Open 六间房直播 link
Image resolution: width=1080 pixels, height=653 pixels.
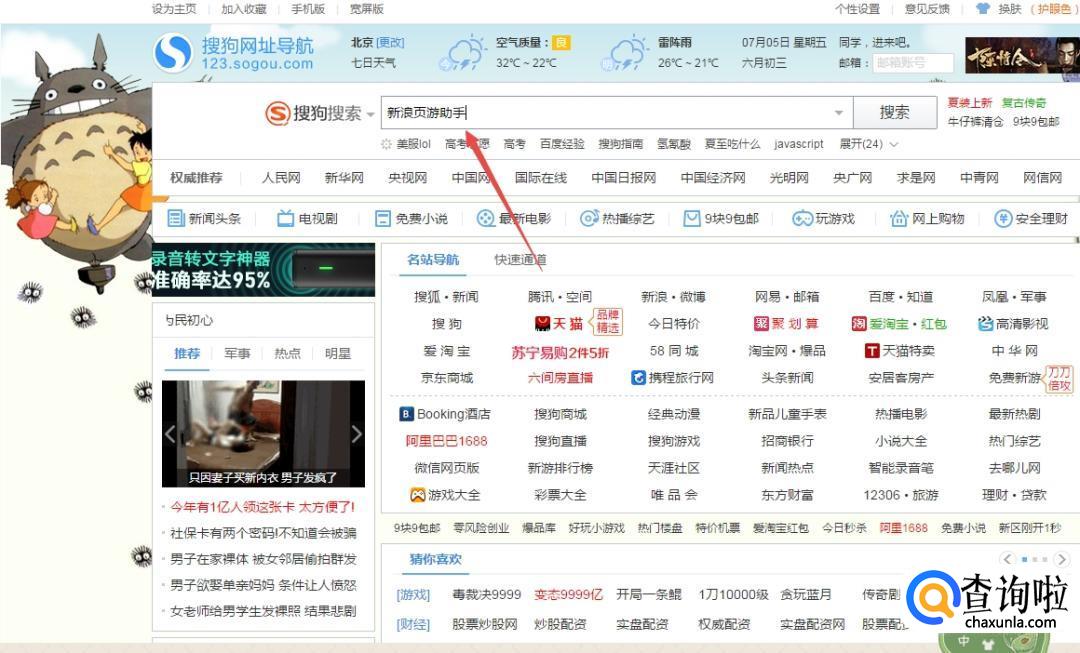560,377
